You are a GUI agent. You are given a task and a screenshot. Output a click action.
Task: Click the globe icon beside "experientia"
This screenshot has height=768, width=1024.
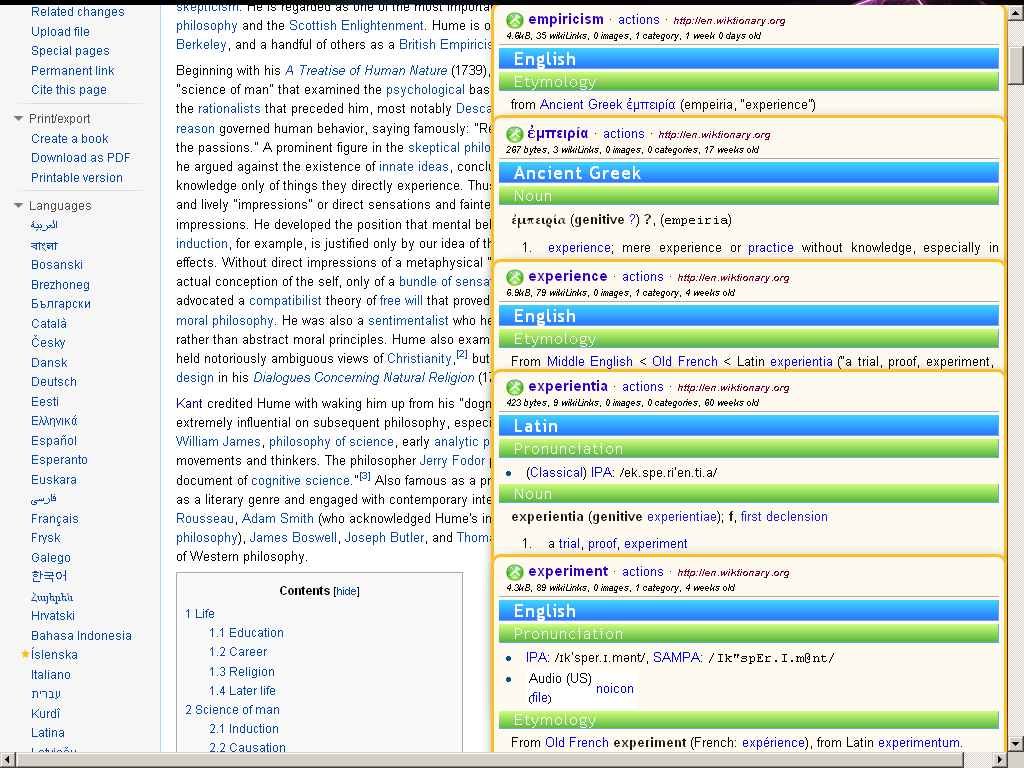point(515,386)
